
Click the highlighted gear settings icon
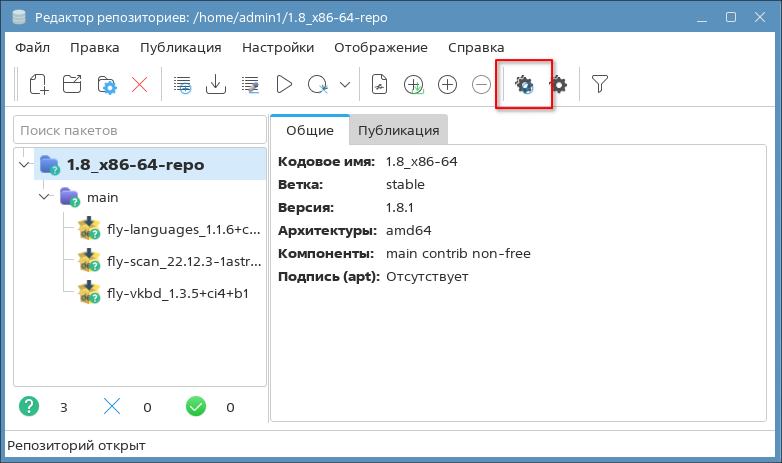click(524, 85)
